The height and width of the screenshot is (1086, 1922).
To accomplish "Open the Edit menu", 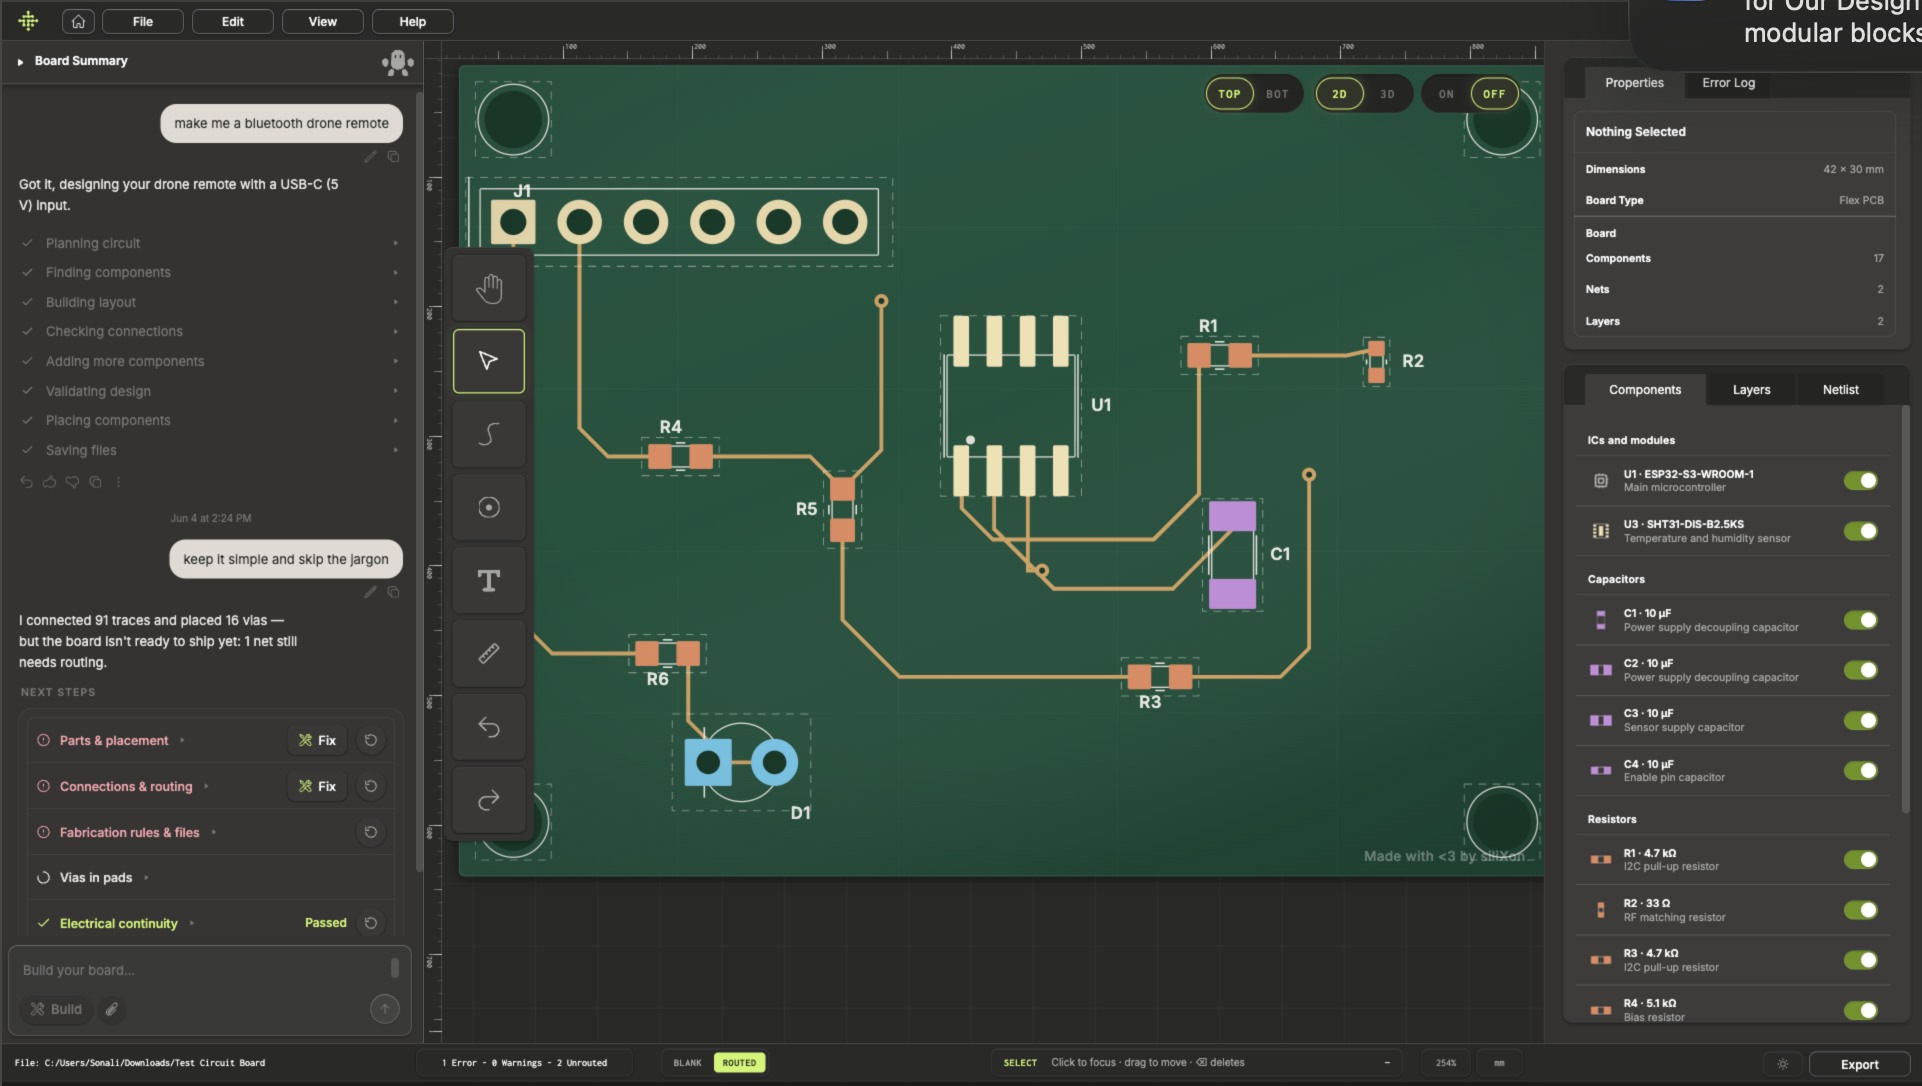I will [x=233, y=21].
